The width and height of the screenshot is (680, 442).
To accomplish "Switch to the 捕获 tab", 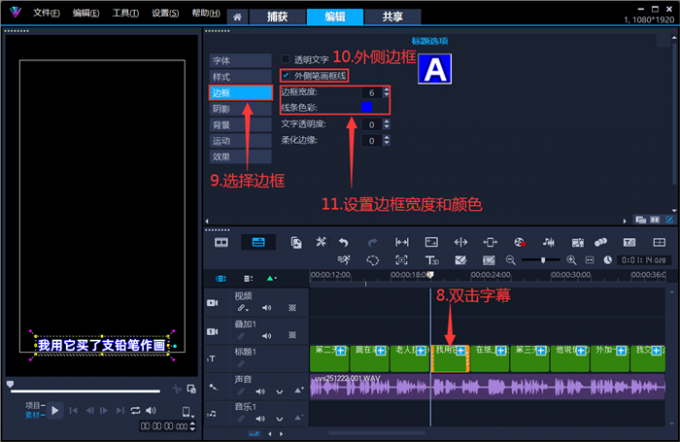I will pos(277,17).
